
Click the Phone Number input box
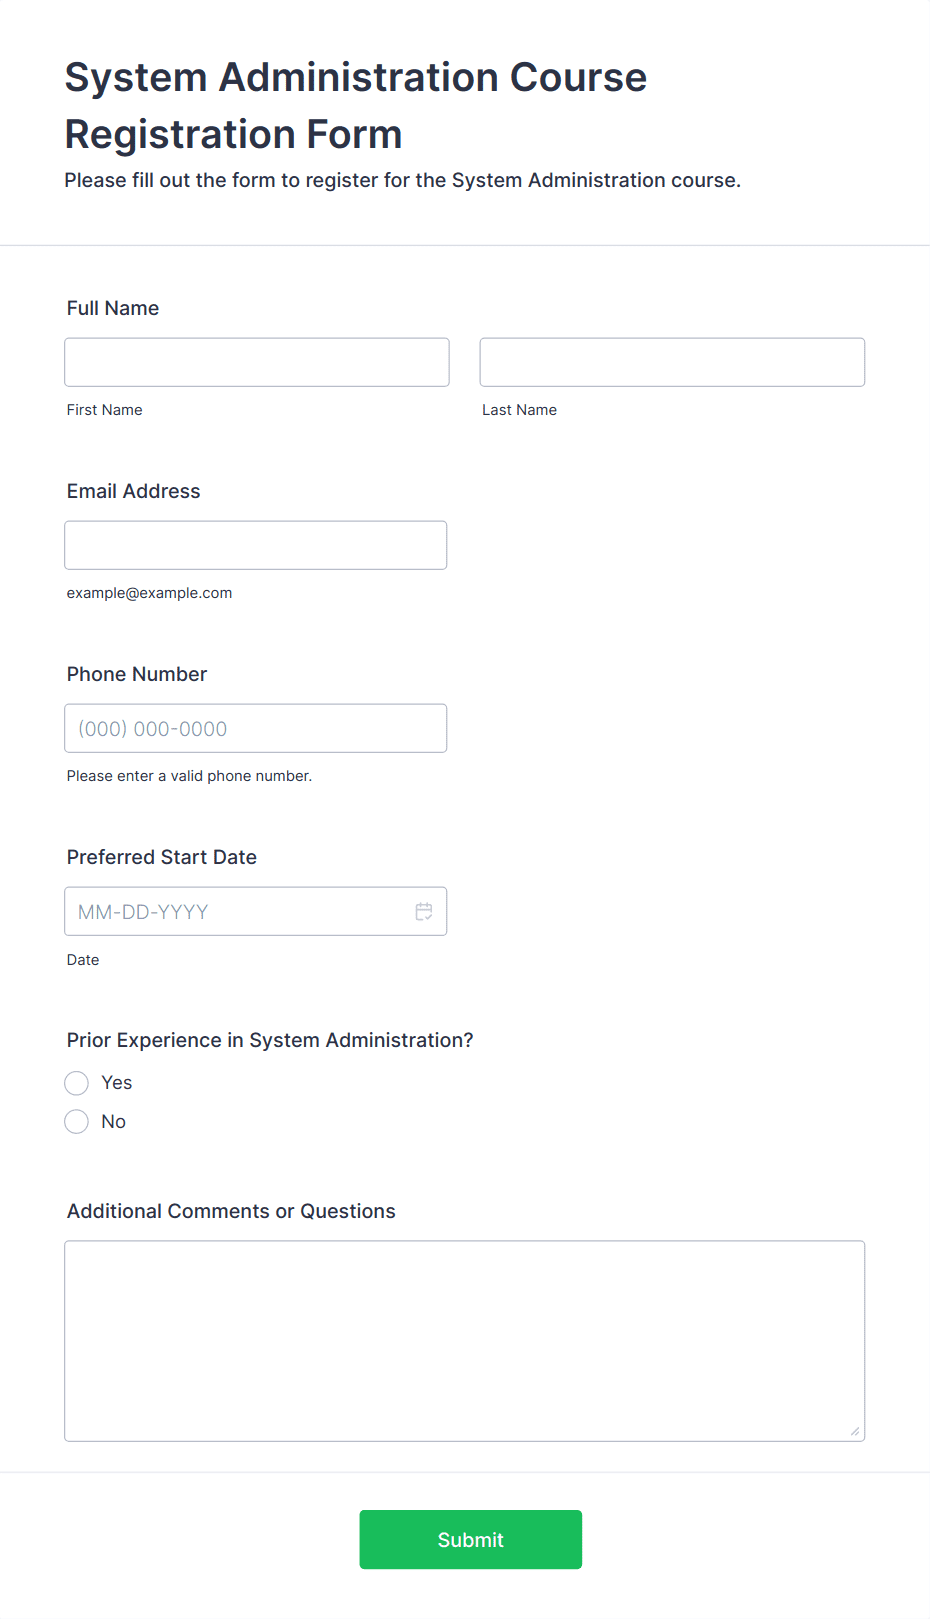(256, 728)
